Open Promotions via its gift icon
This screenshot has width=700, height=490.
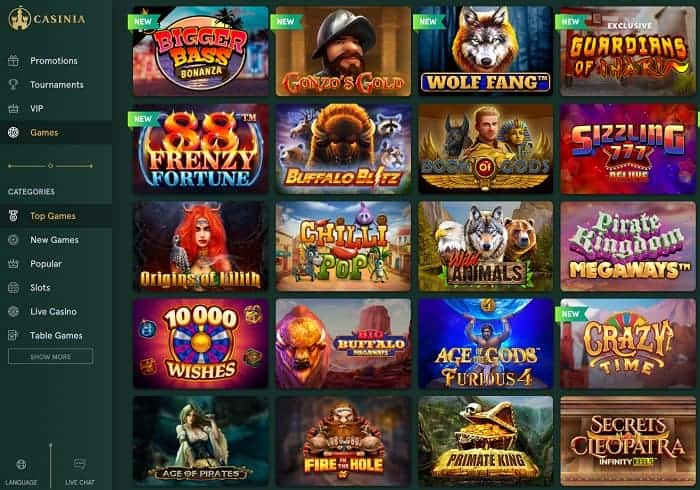[x=13, y=60]
